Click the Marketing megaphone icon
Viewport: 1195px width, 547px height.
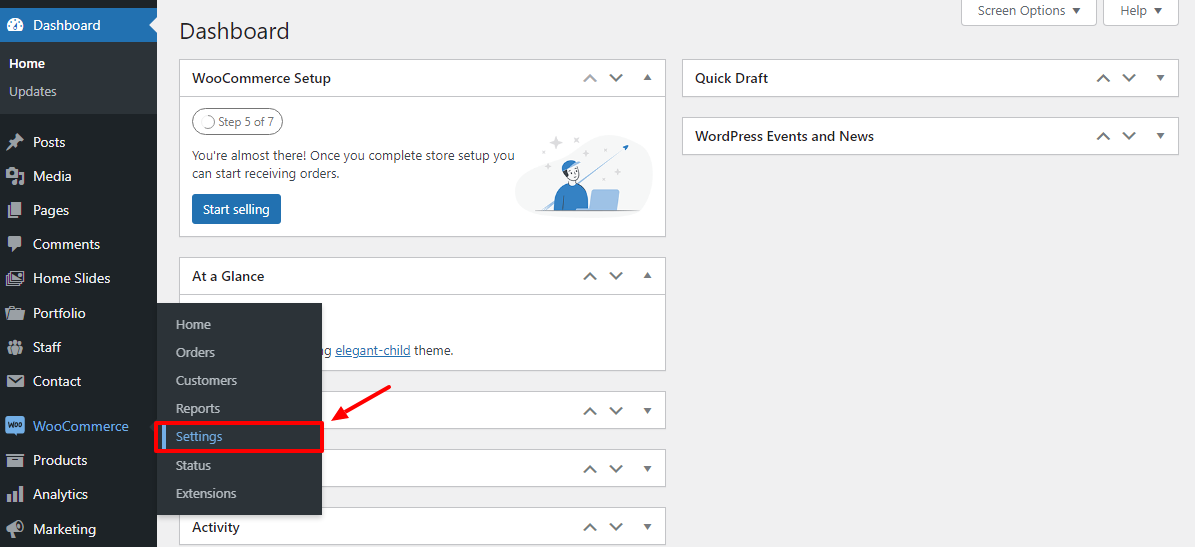(14, 529)
